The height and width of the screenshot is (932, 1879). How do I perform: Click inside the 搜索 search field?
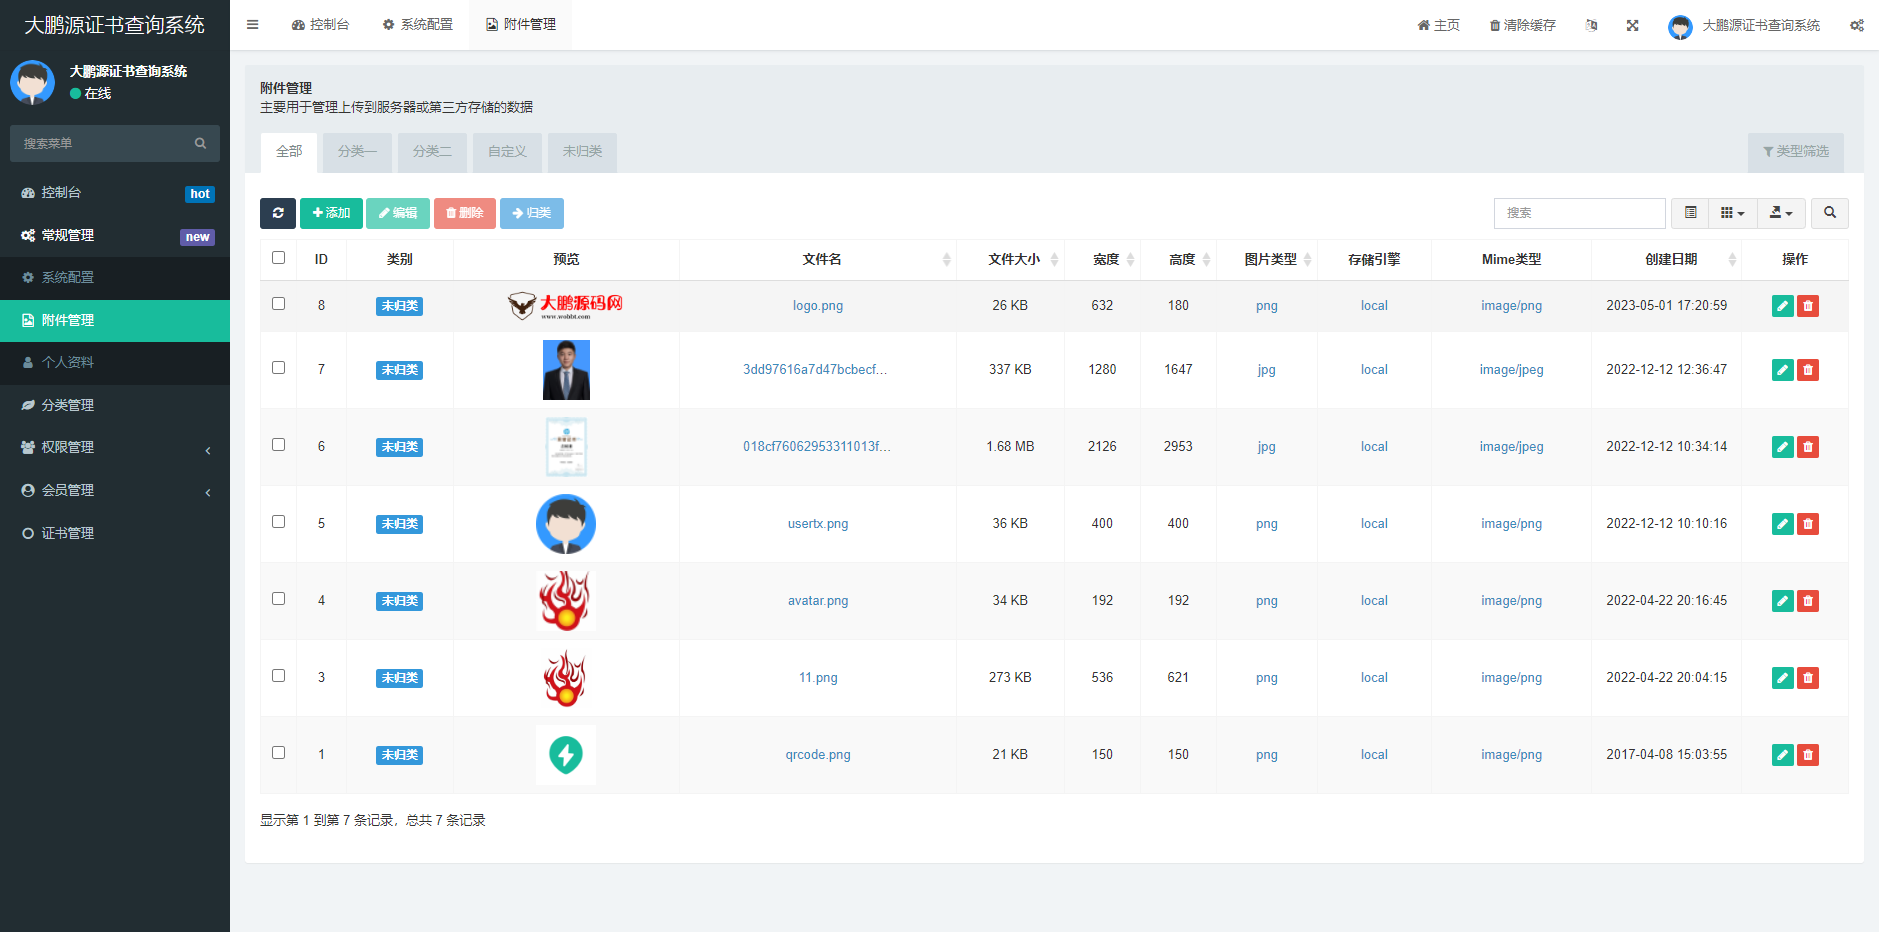coord(1579,213)
